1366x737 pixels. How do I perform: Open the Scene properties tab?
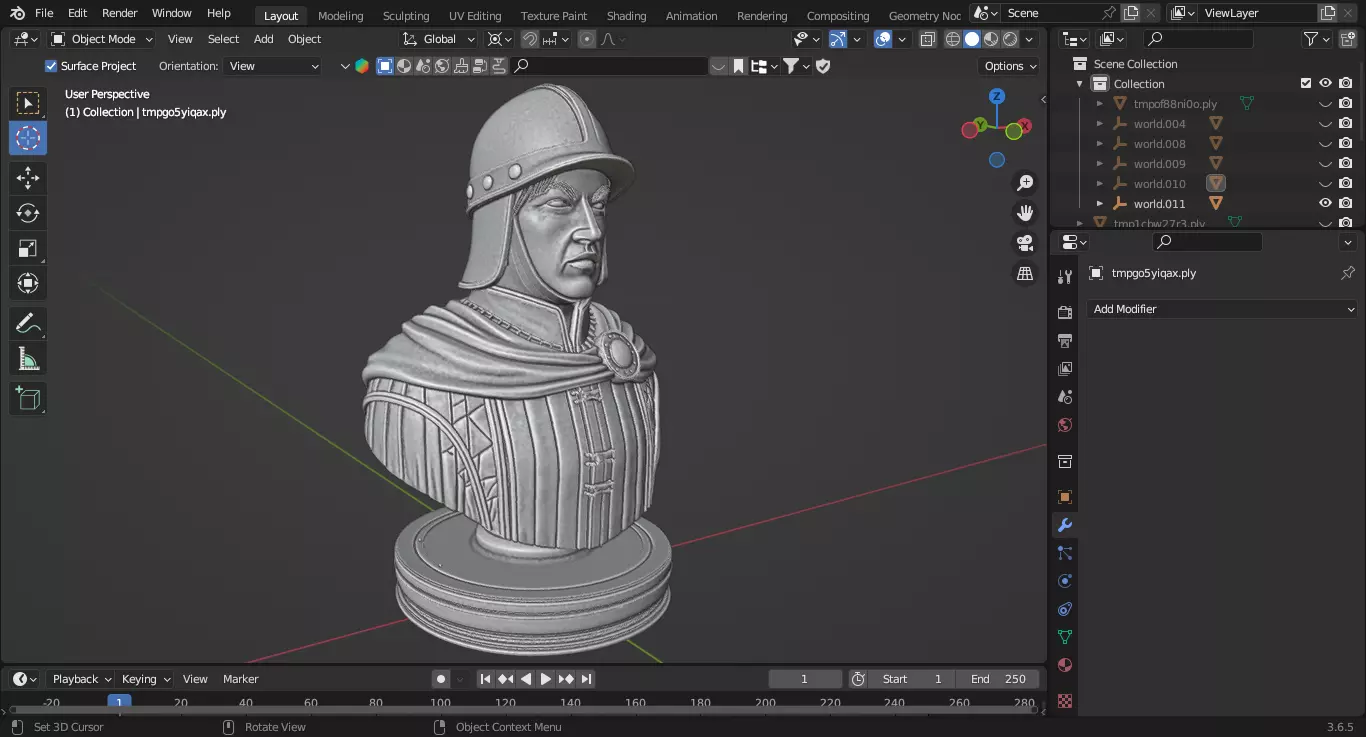[x=1065, y=397]
